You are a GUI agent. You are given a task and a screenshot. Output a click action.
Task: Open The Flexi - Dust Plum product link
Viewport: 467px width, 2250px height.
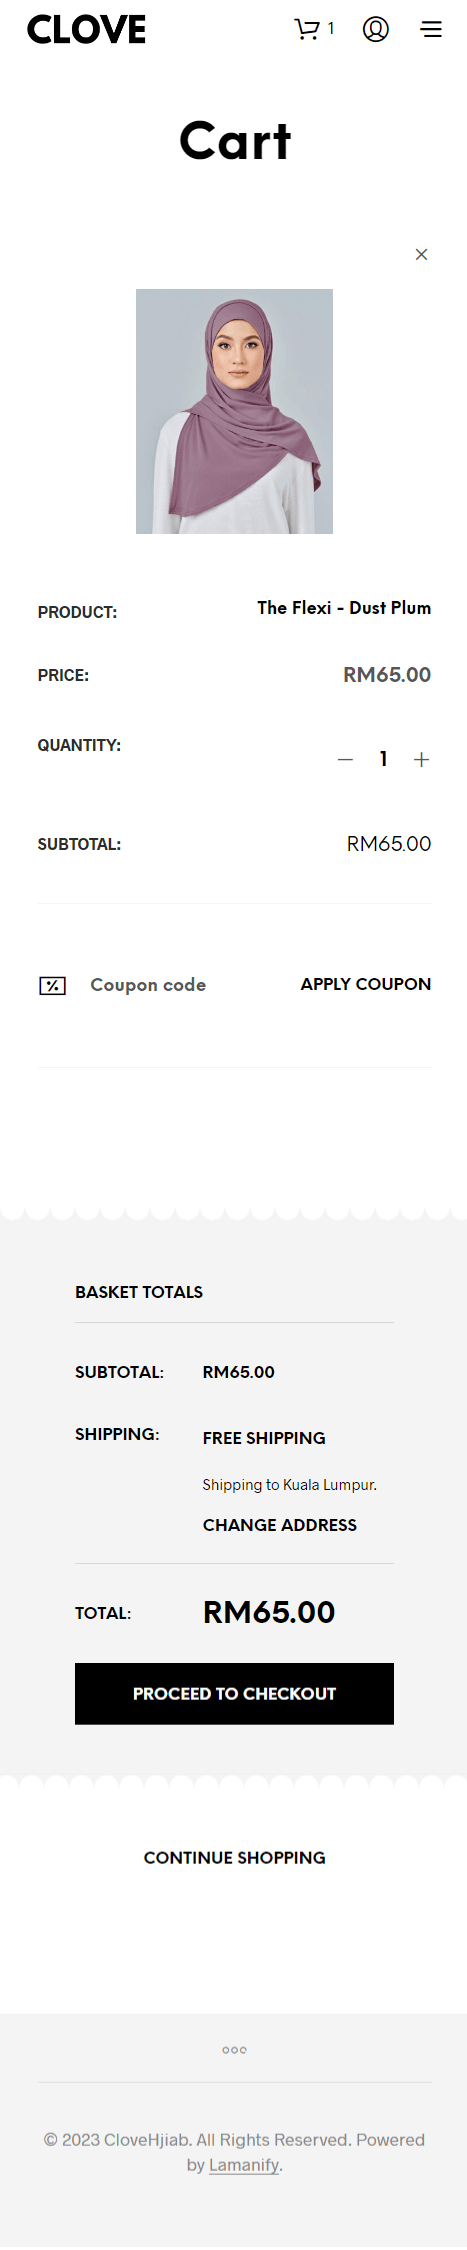344,607
